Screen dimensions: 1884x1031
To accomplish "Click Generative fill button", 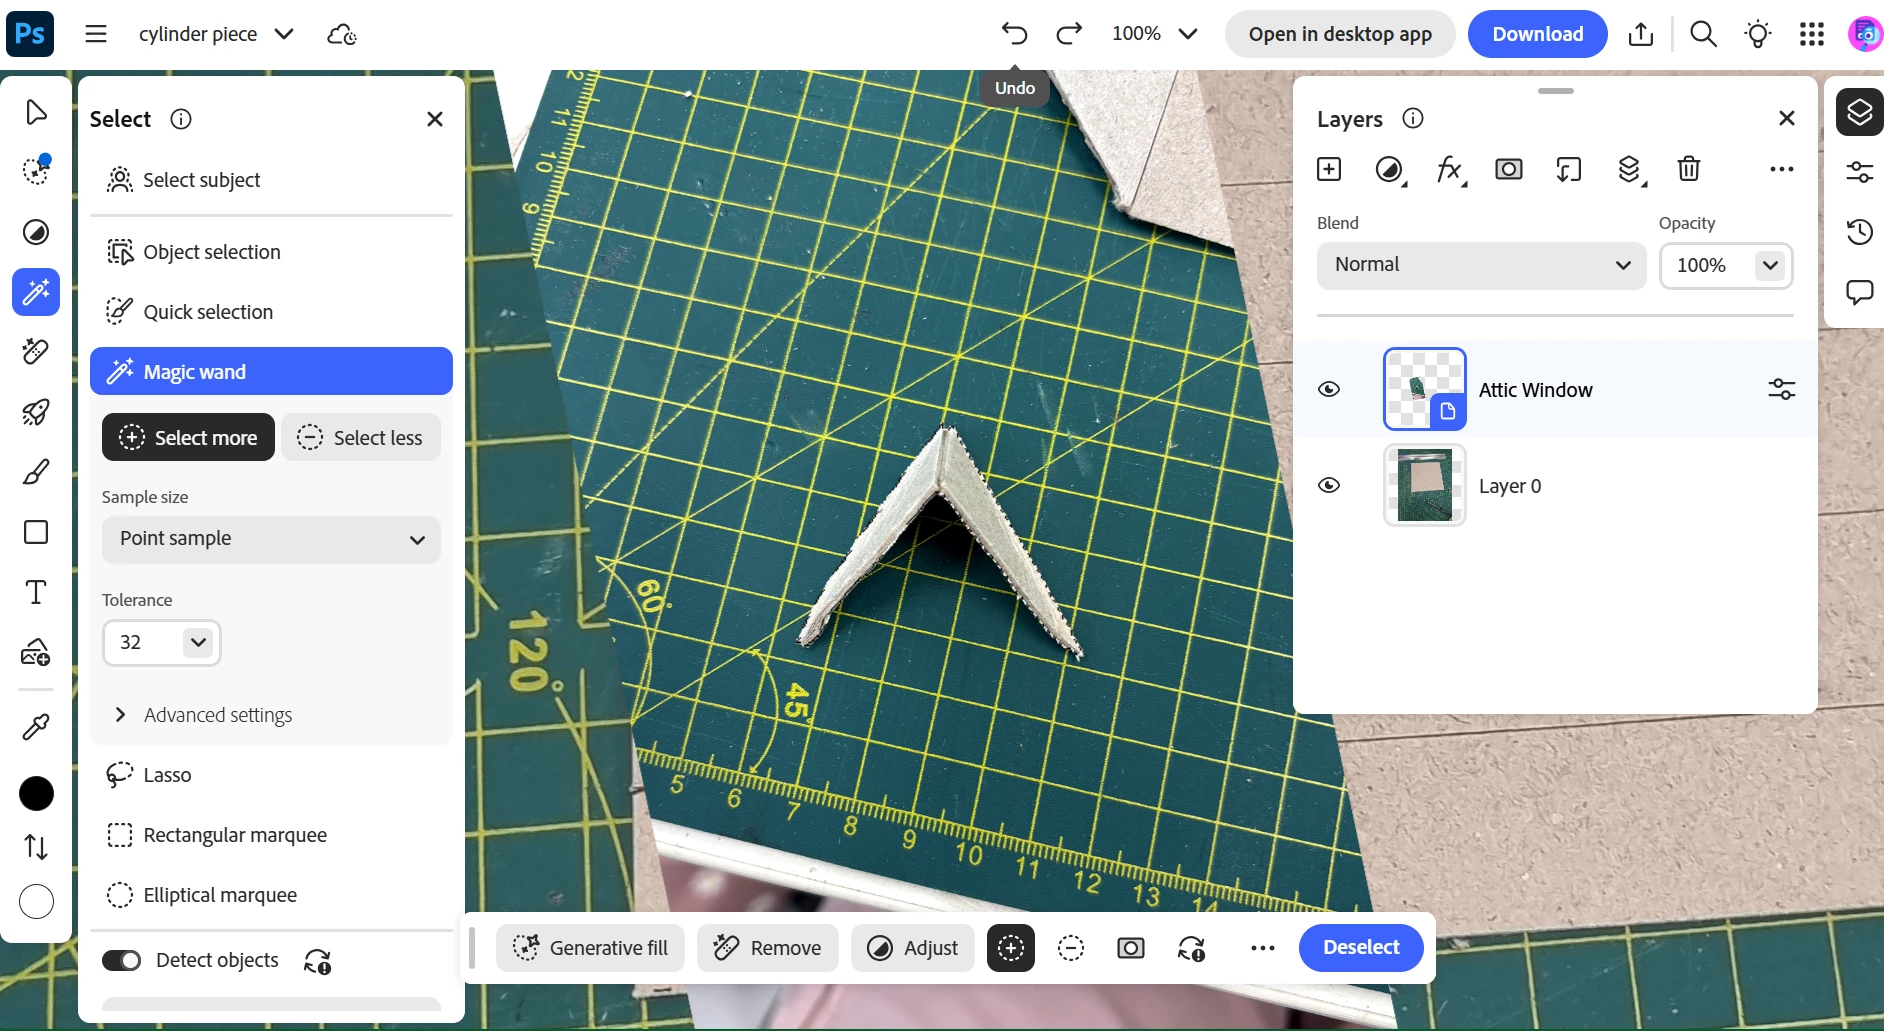I will click(590, 948).
